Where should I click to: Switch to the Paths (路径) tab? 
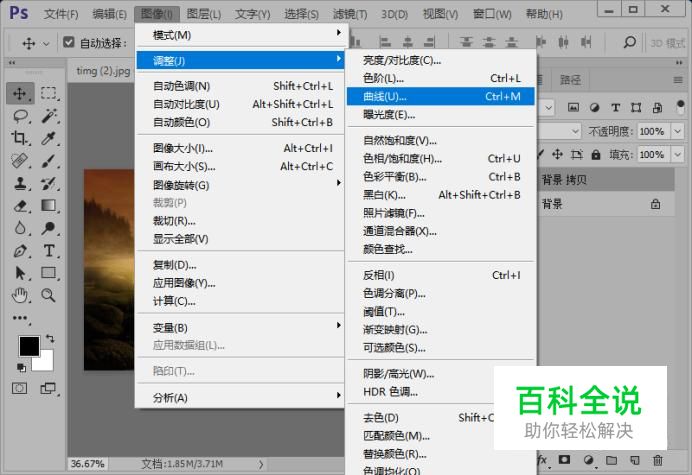click(x=570, y=80)
